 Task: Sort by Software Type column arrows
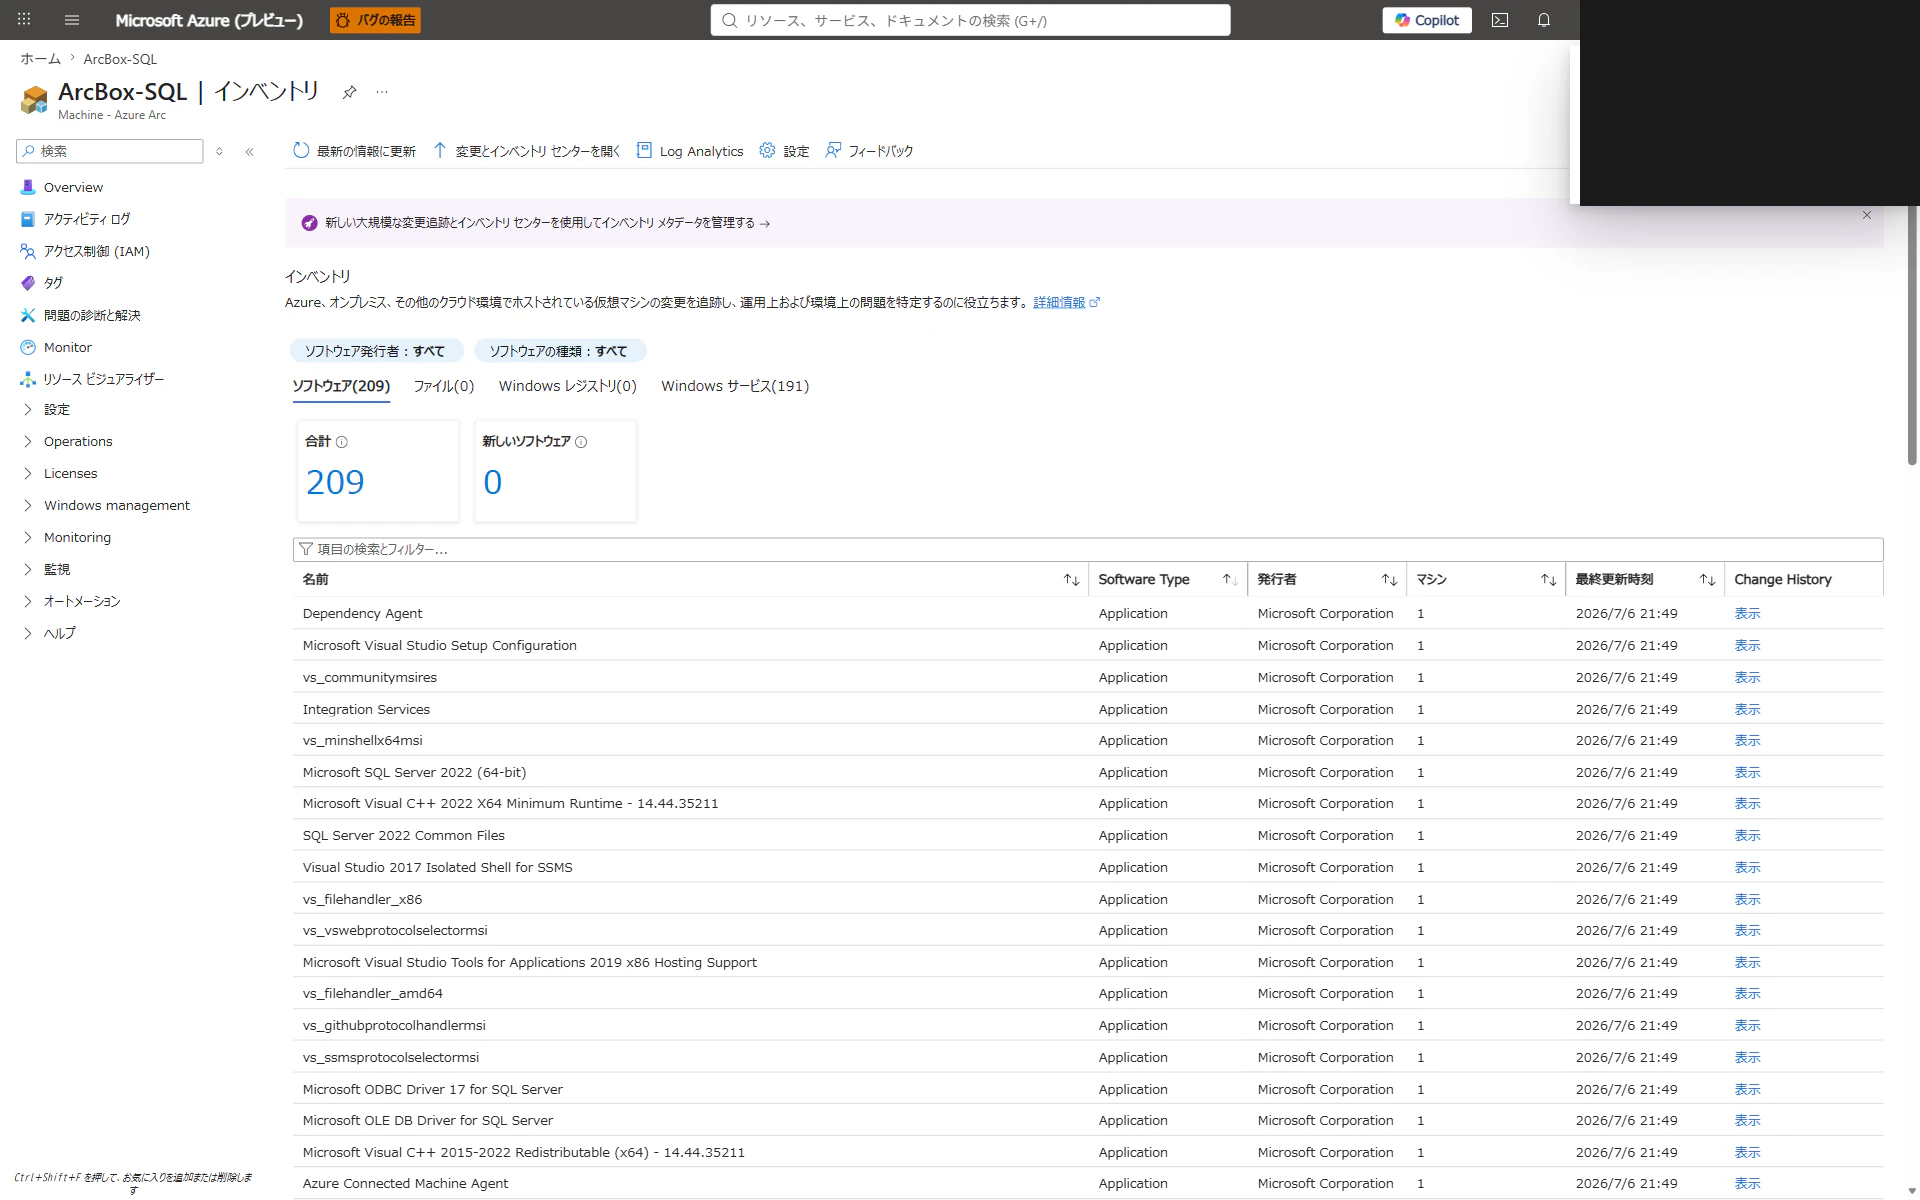pos(1230,580)
